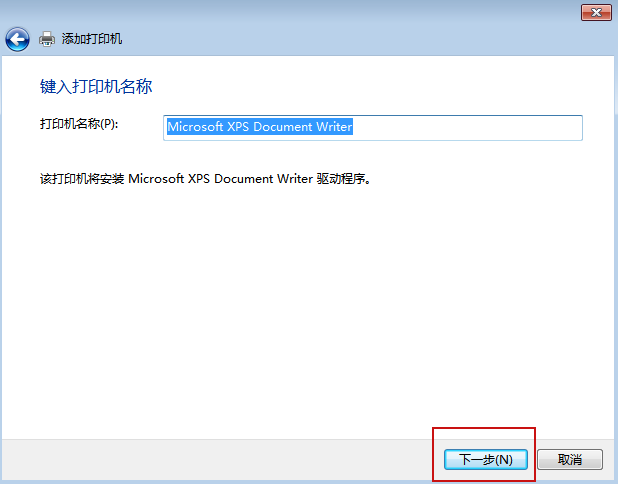This screenshot has width=618, height=484.
Task: Click the word Microsoft in the name field
Action: click(x=196, y=127)
